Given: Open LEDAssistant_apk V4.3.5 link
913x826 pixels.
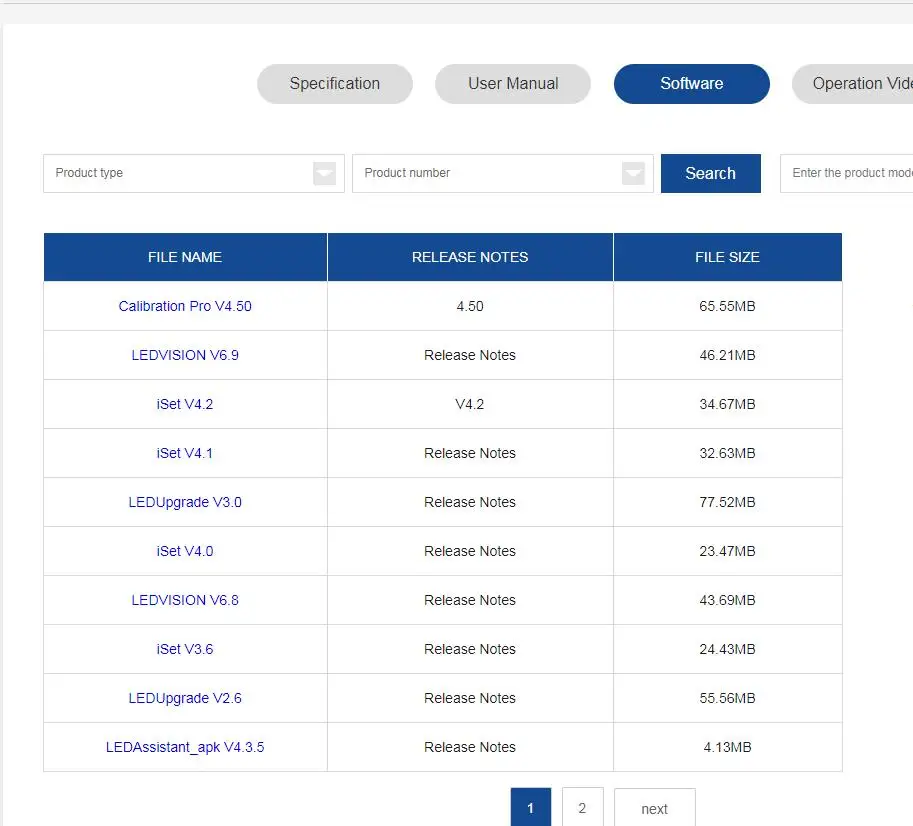Looking at the screenshot, I should point(185,747).
